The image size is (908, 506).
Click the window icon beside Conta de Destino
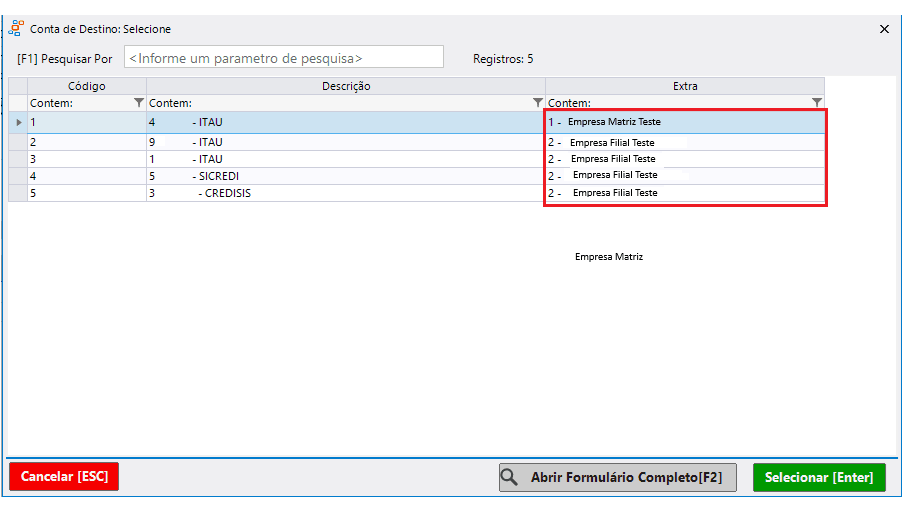click(16, 28)
